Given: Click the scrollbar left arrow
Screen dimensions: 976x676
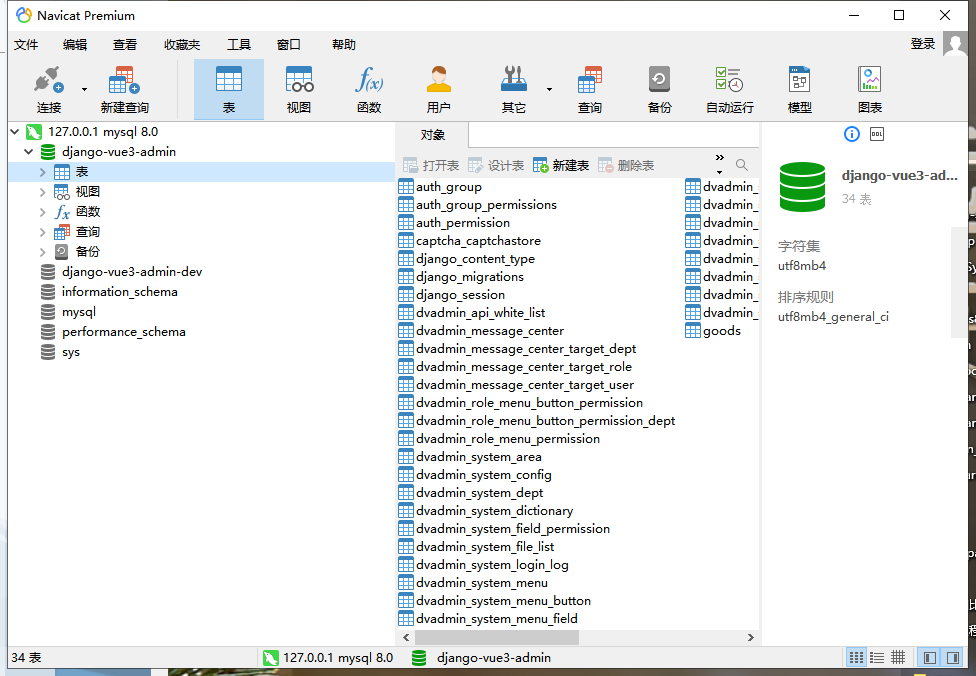Looking at the screenshot, I should [406, 637].
